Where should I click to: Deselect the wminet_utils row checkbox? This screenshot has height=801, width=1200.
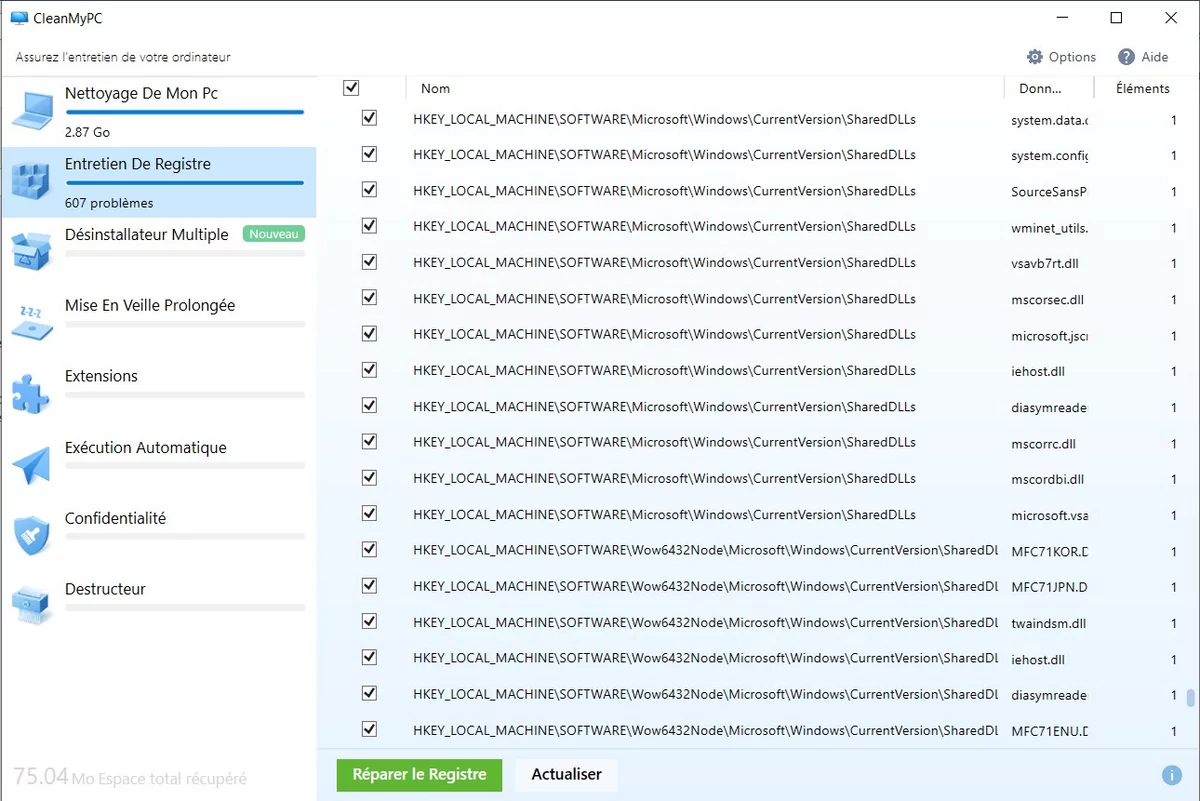tap(369, 226)
